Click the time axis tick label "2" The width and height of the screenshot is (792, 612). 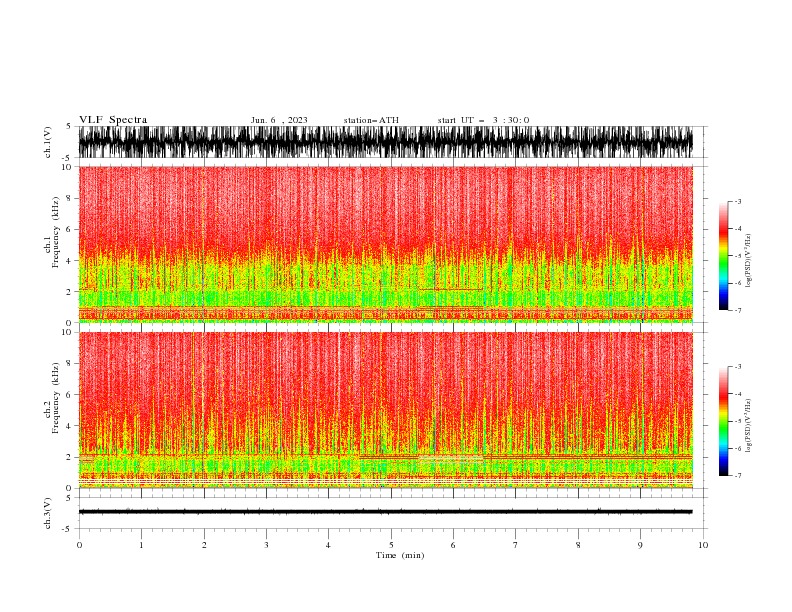click(204, 545)
